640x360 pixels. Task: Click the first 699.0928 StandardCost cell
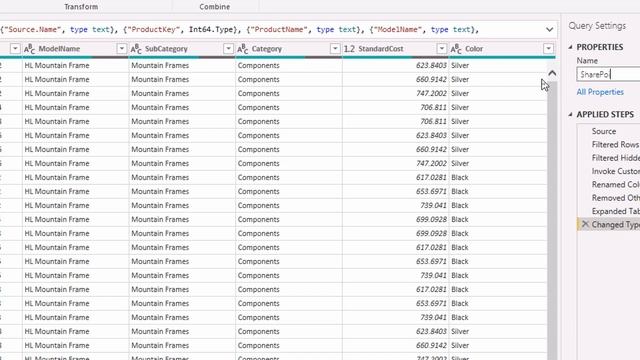[395, 219]
